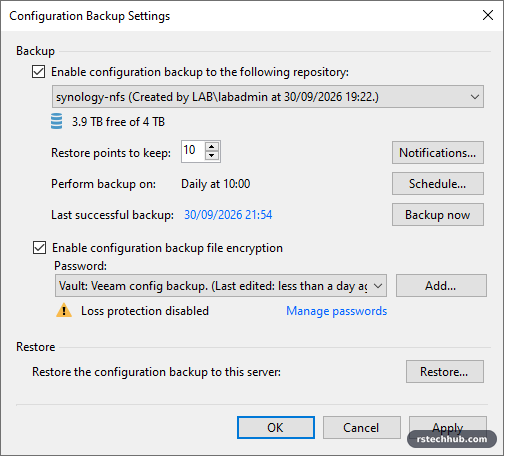Decrease restore points with down arrow

click(212, 156)
